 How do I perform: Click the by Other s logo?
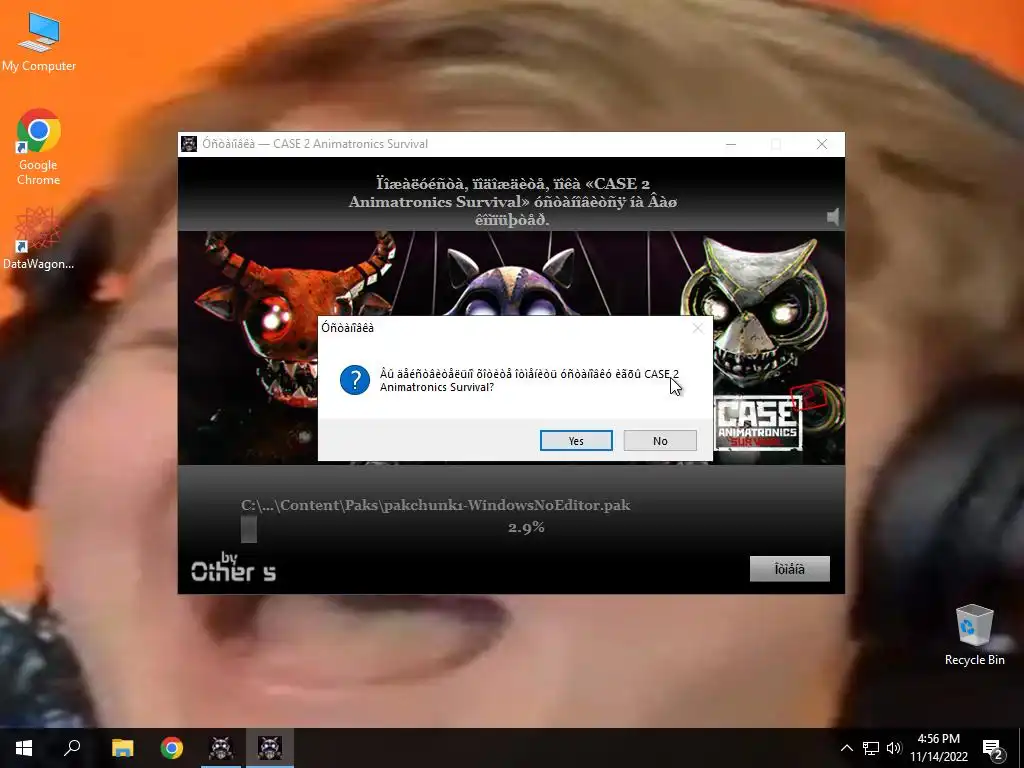click(233, 567)
